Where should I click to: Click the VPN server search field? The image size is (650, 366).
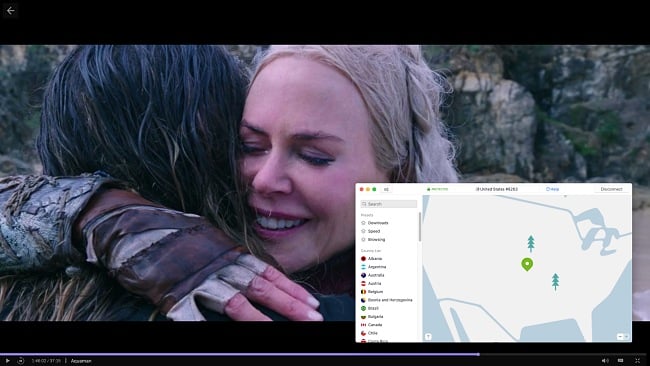point(389,204)
